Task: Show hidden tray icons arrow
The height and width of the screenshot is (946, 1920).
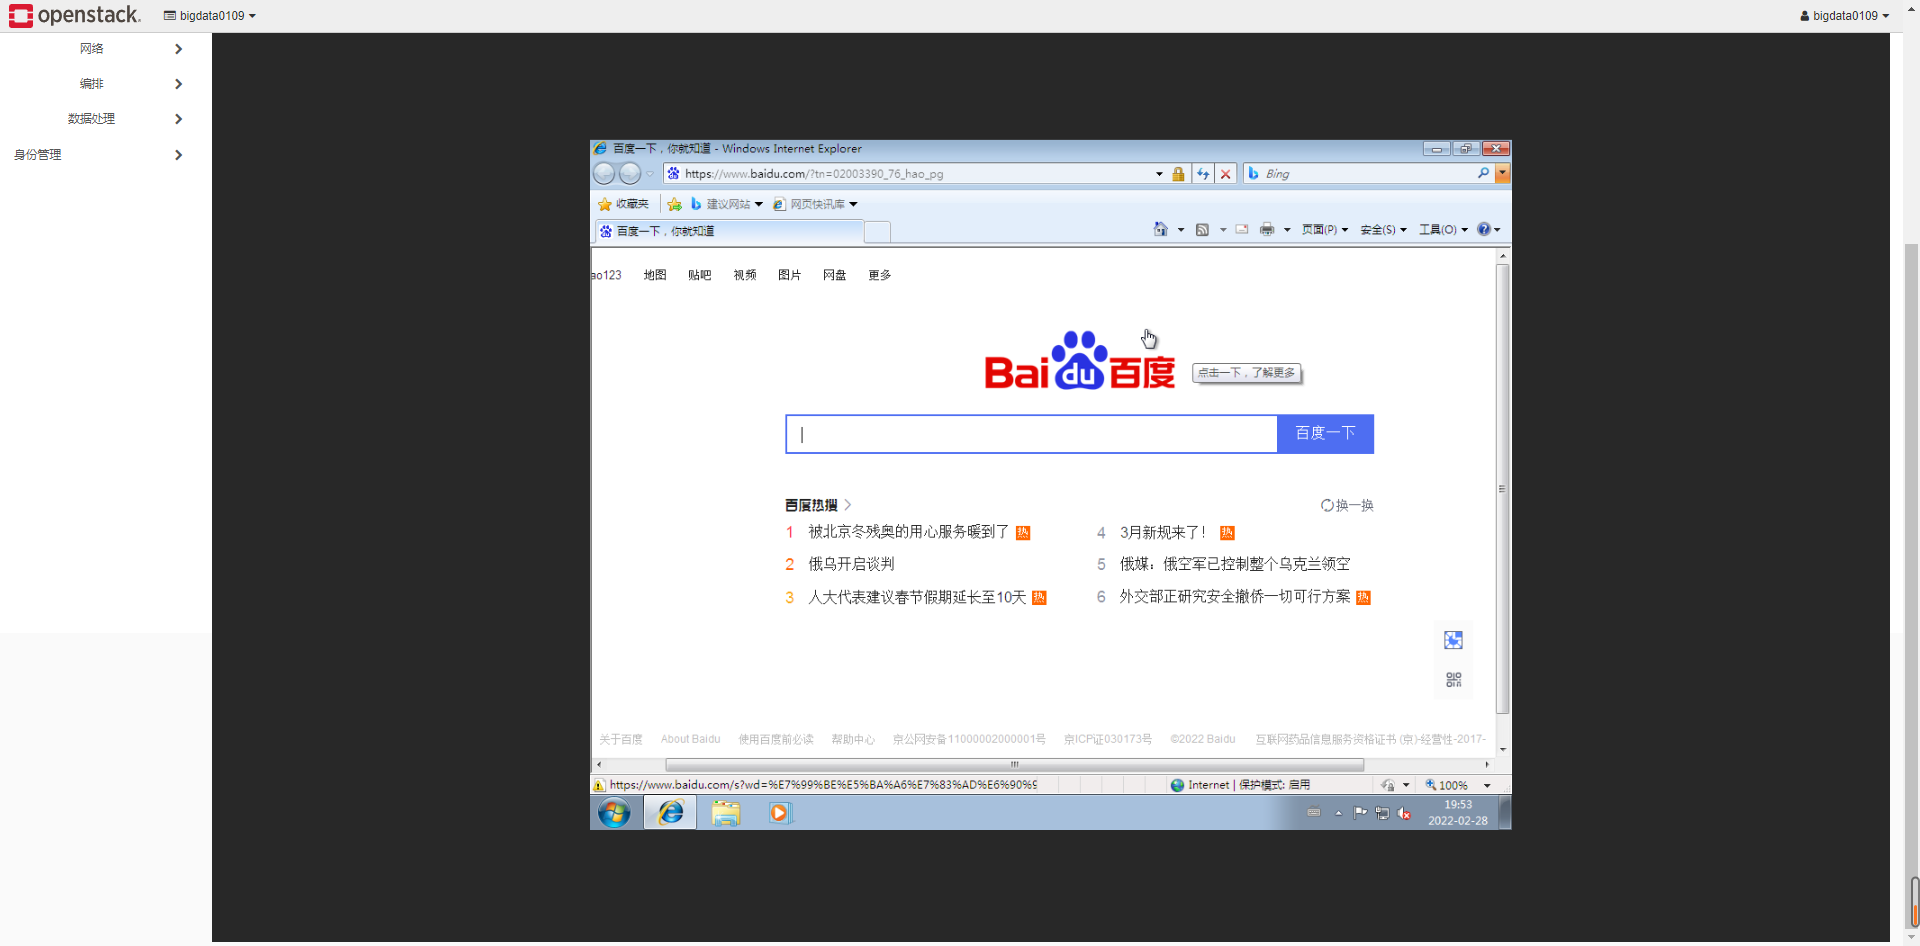Action: coord(1338,813)
